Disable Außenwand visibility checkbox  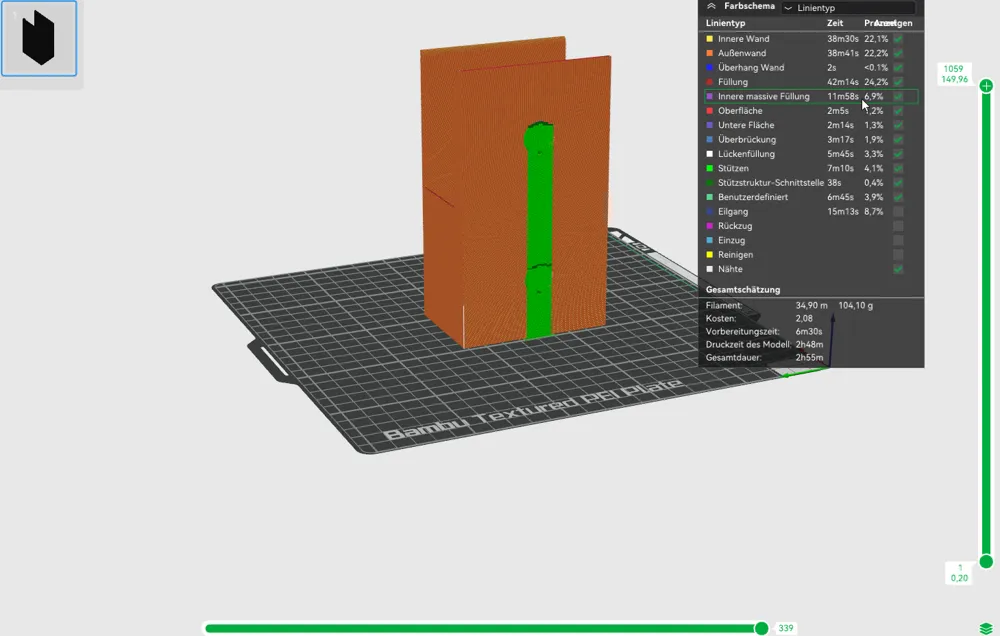tap(898, 53)
